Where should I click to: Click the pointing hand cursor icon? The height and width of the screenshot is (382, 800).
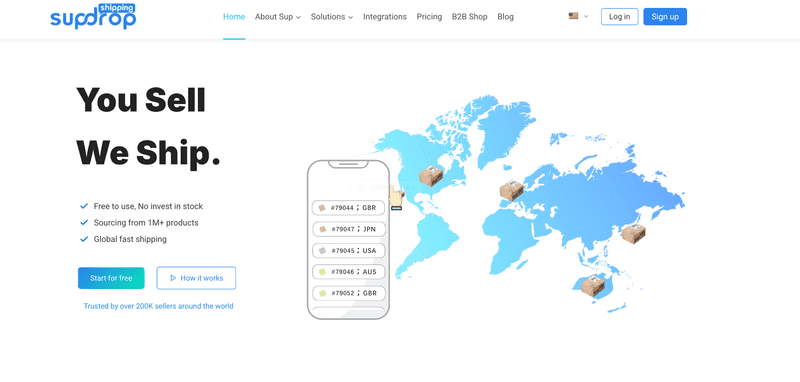click(x=396, y=197)
